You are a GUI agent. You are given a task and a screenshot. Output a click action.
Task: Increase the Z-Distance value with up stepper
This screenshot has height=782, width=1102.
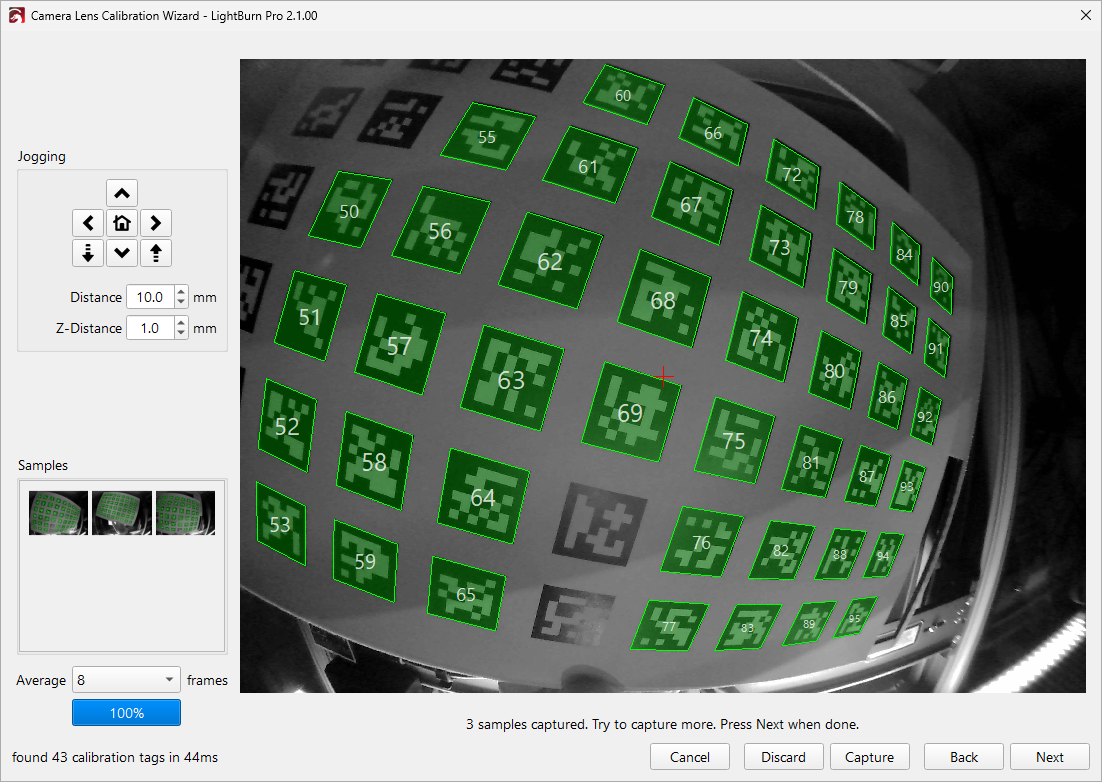(x=181, y=322)
